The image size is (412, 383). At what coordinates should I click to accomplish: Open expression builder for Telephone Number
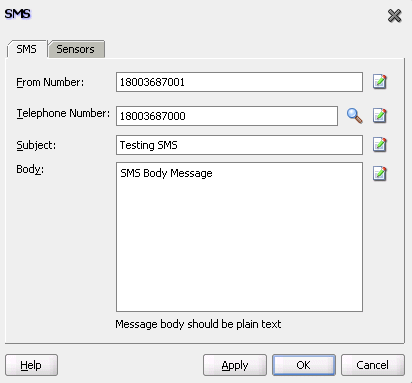(380, 116)
